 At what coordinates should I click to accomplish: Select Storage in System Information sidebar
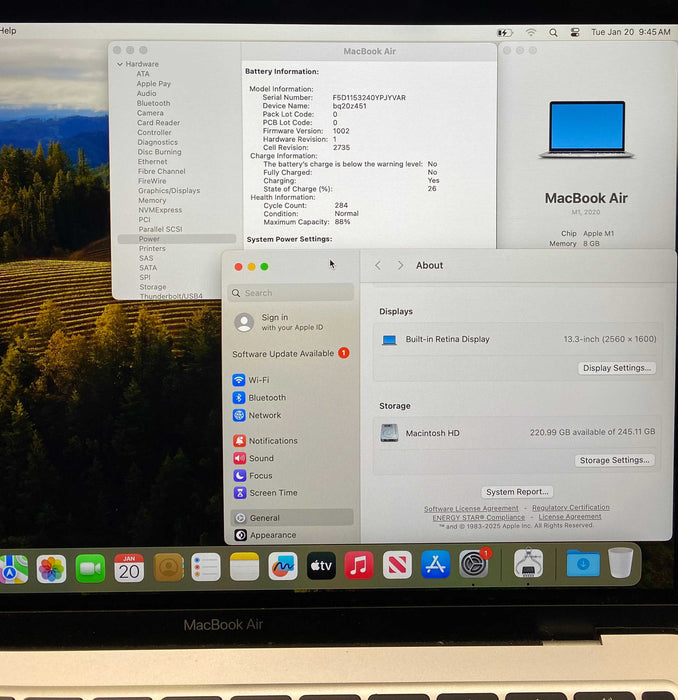pos(153,287)
